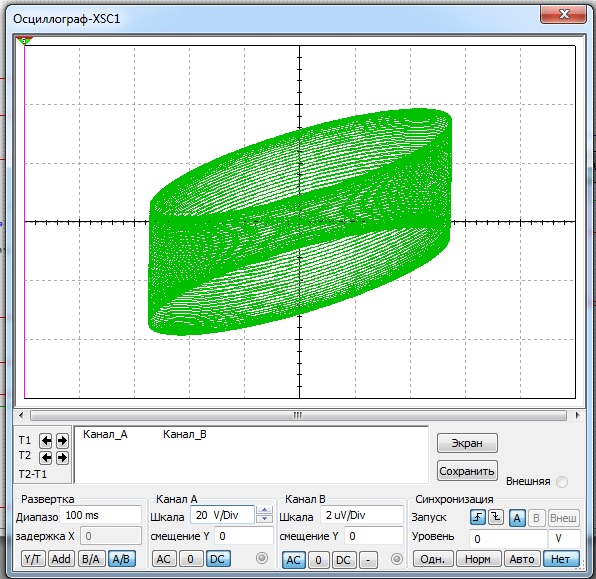This screenshot has height=579, width=596.
Task: Click the Экран button
Action: (467, 443)
